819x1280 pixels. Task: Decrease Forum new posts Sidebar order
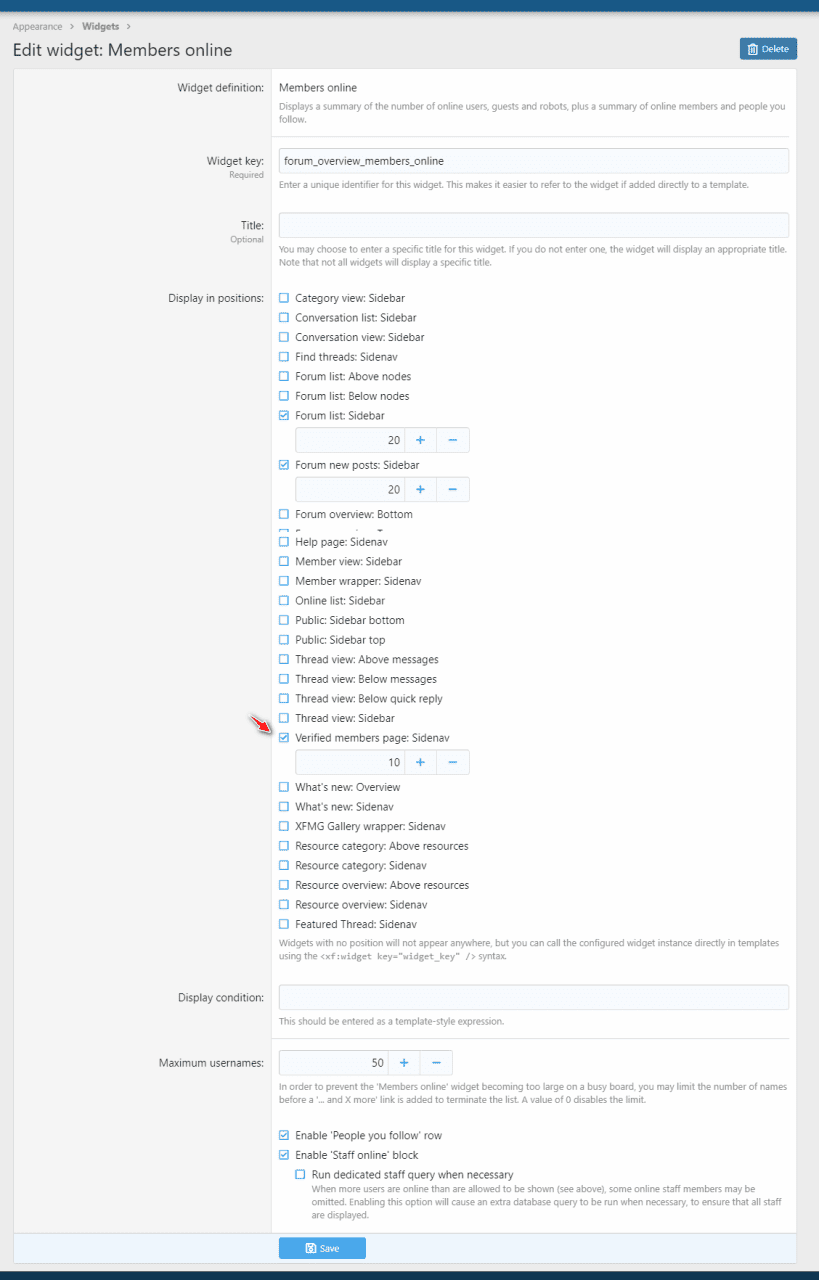click(x=452, y=489)
